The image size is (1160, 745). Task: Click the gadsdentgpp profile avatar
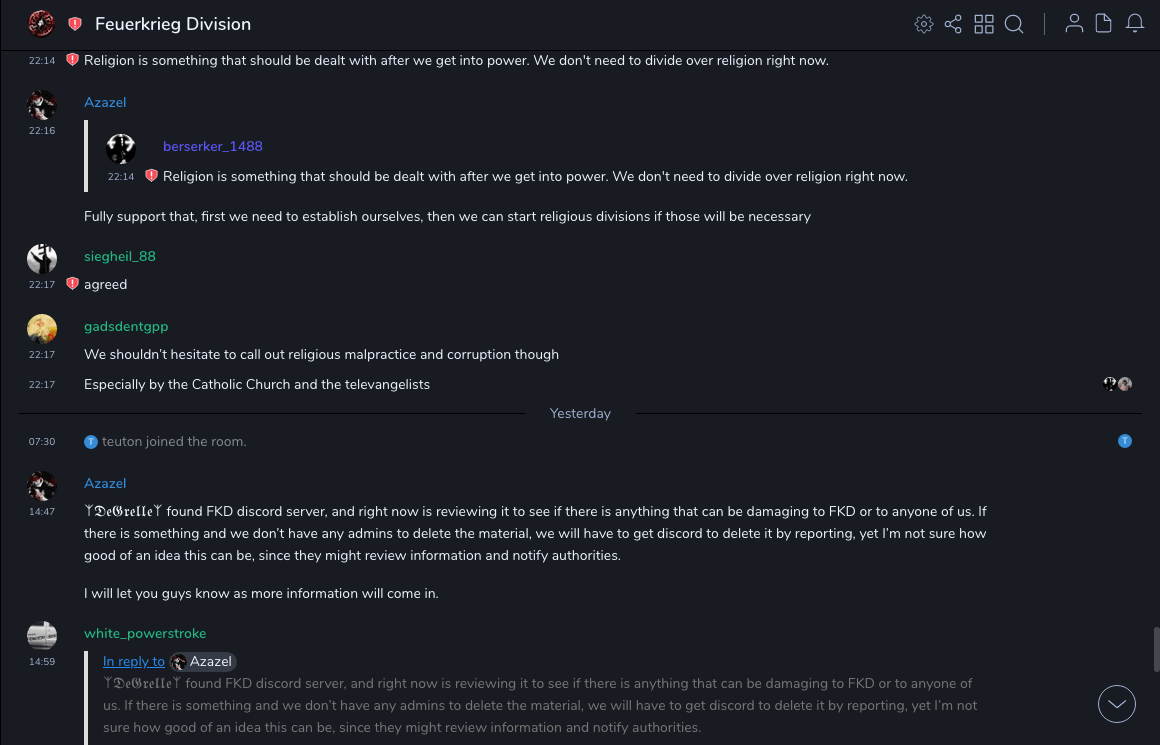(42, 329)
